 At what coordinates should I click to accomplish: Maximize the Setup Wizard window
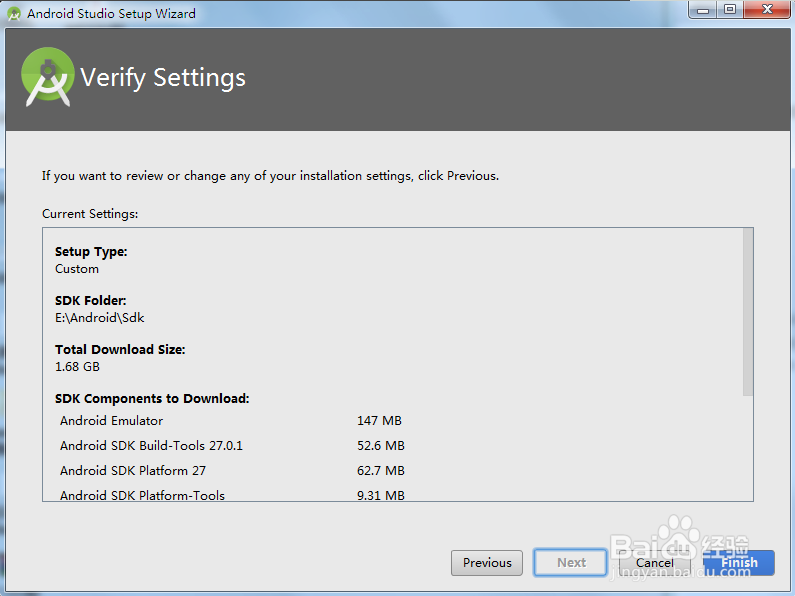[x=730, y=10]
